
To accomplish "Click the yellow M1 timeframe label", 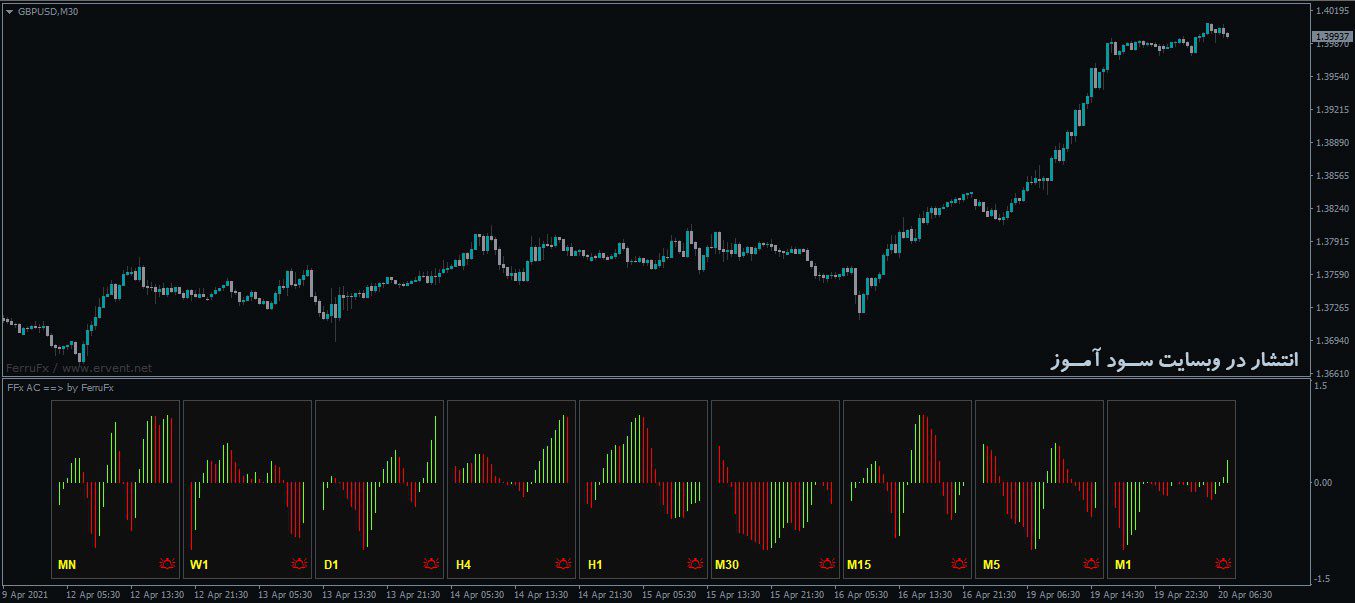I will point(1123,565).
